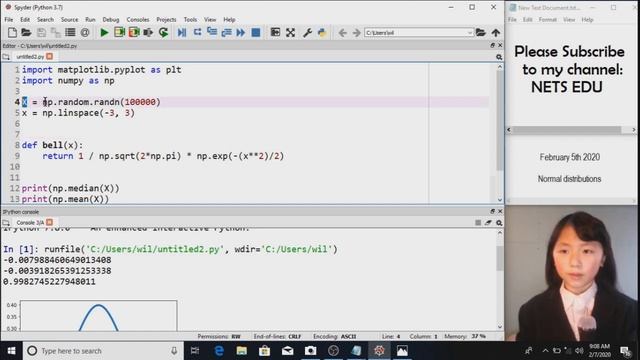Open the file list (Browse tabs) icon
This screenshot has width=640, height=360.
(70, 32)
